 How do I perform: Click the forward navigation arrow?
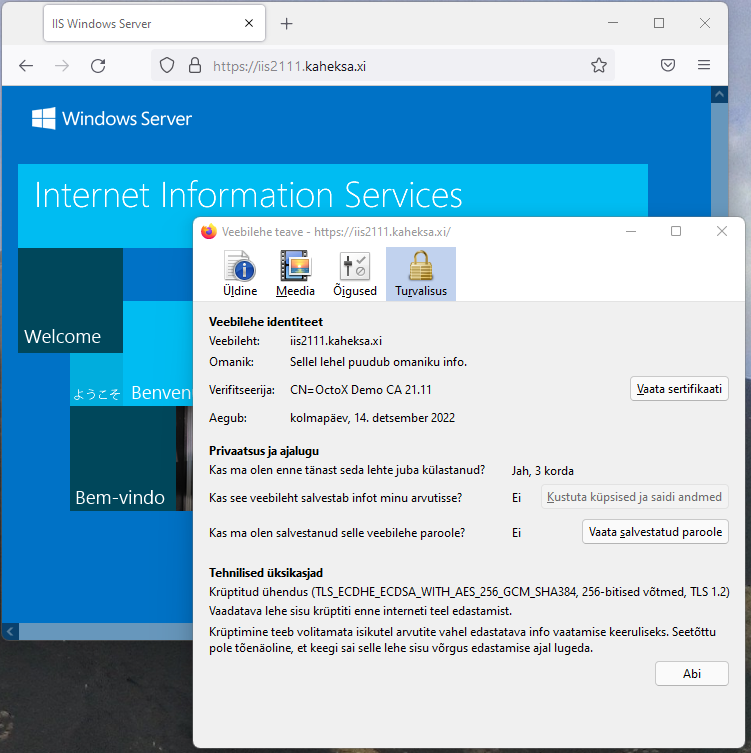click(x=61, y=66)
